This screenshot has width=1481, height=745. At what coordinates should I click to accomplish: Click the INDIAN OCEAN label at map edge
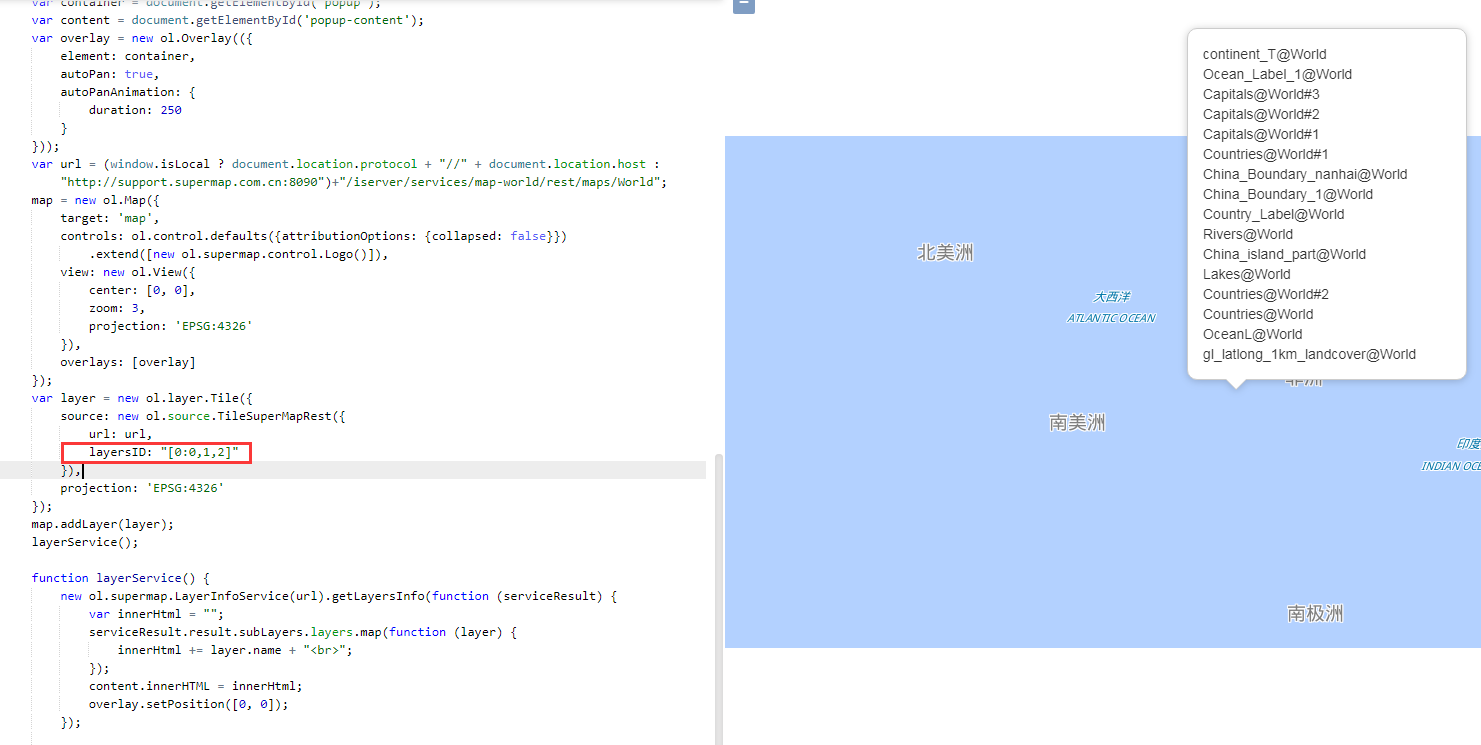pos(1451,466)
